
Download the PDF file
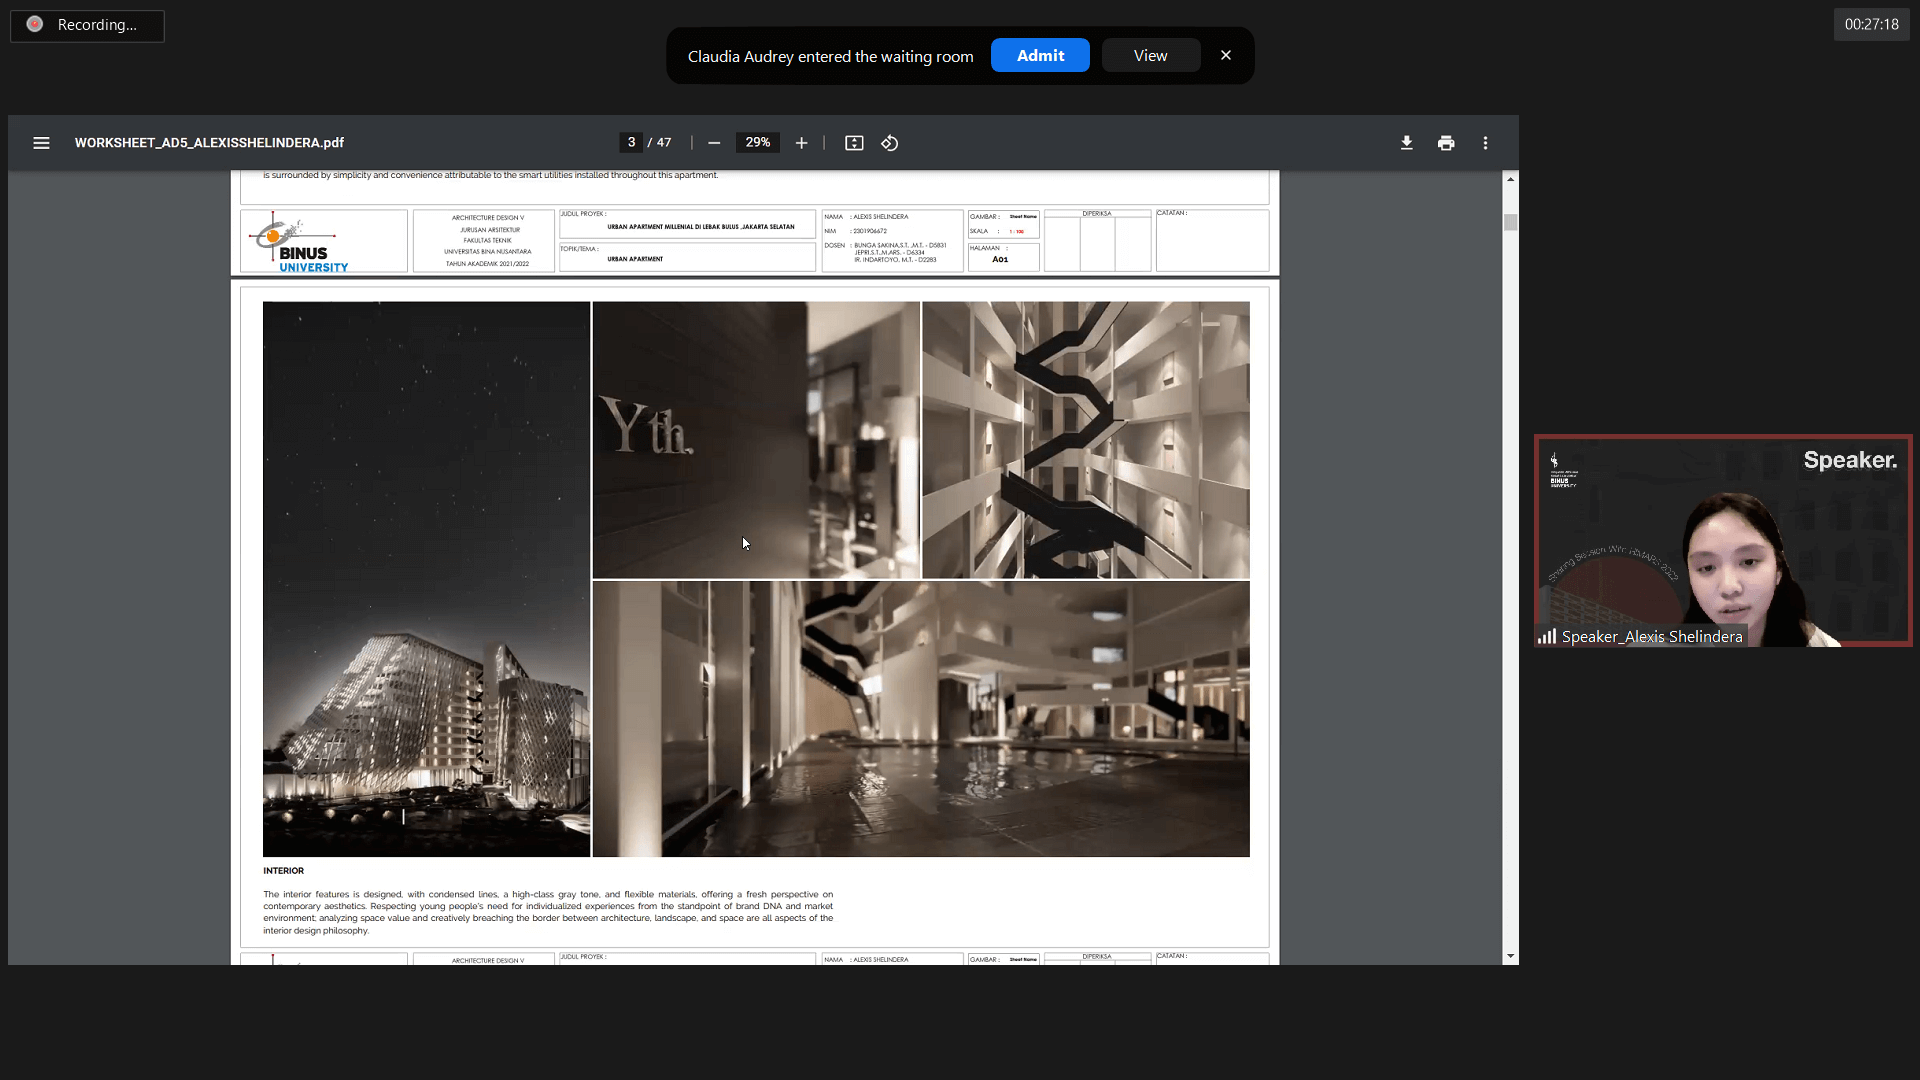[x=1406, y=143]
